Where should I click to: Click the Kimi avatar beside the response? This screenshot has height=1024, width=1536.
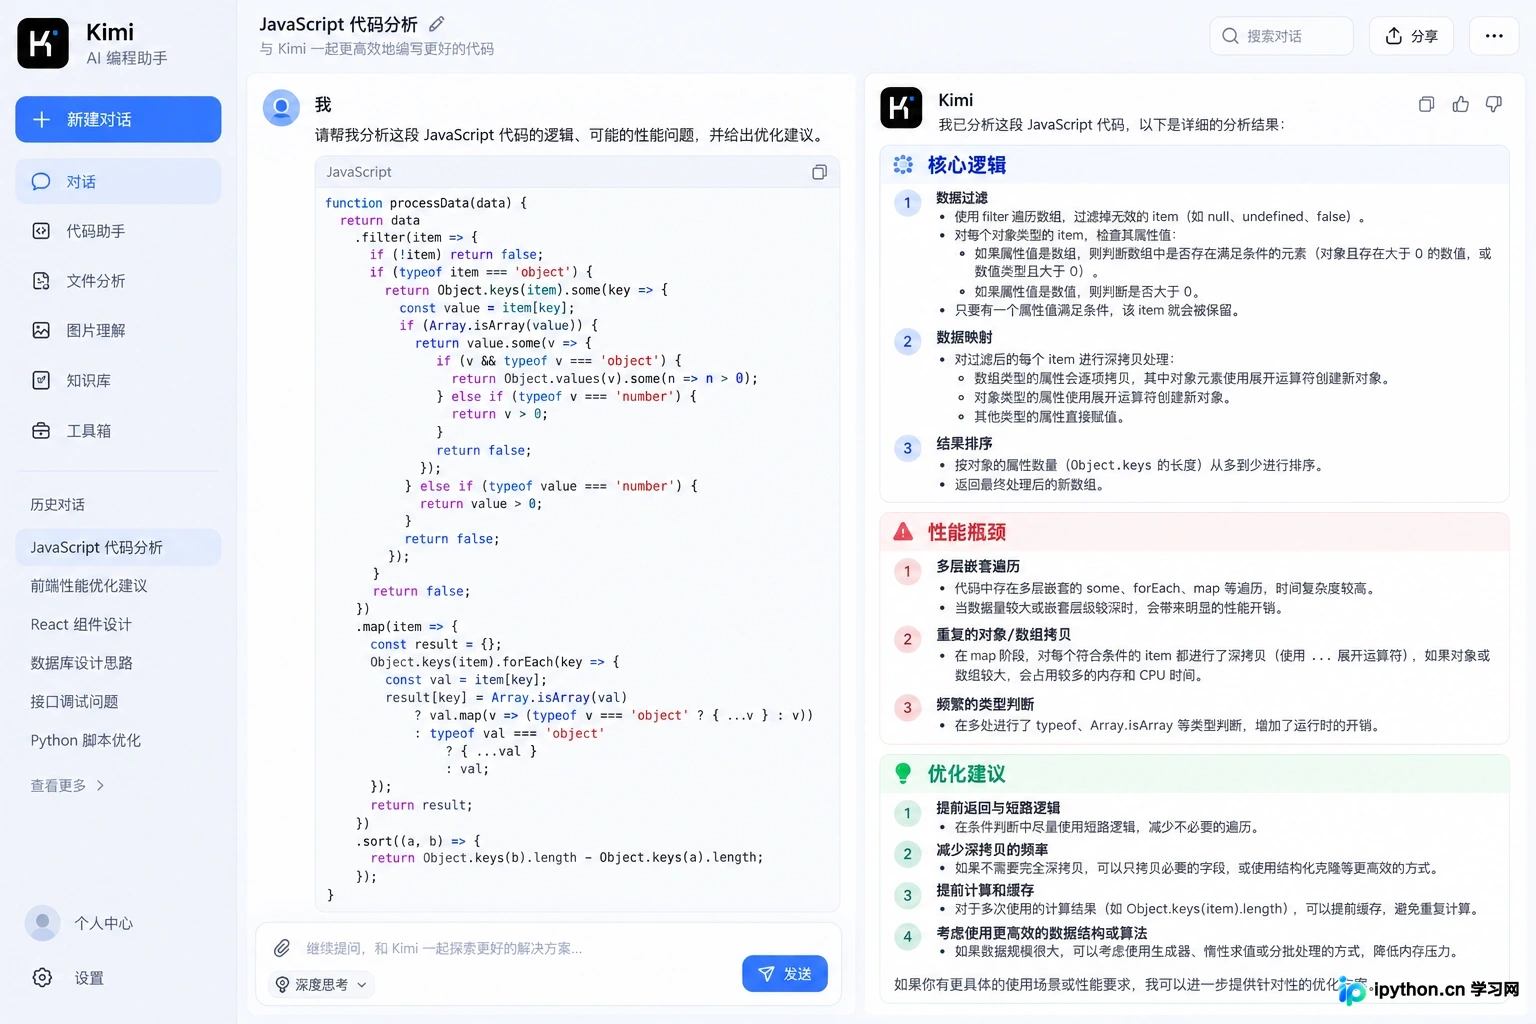pos(901,107)
